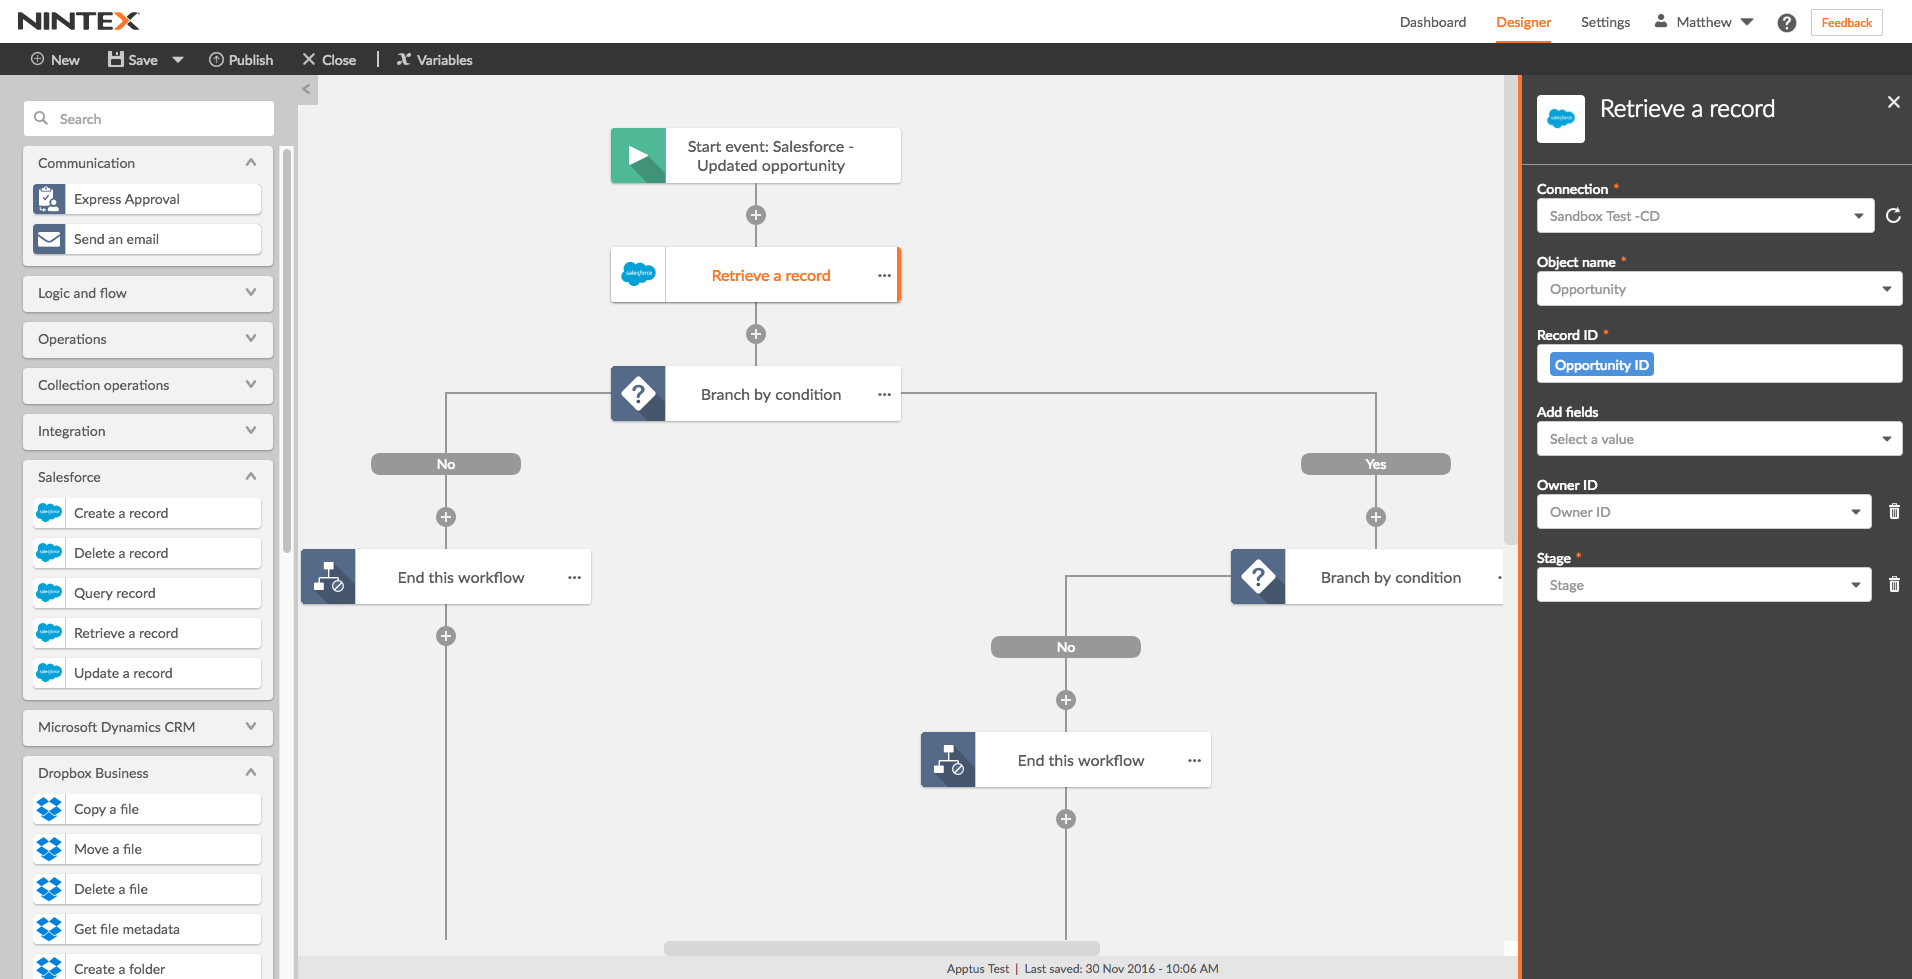Click the left End this workflow node icon

tap(328, 577)
